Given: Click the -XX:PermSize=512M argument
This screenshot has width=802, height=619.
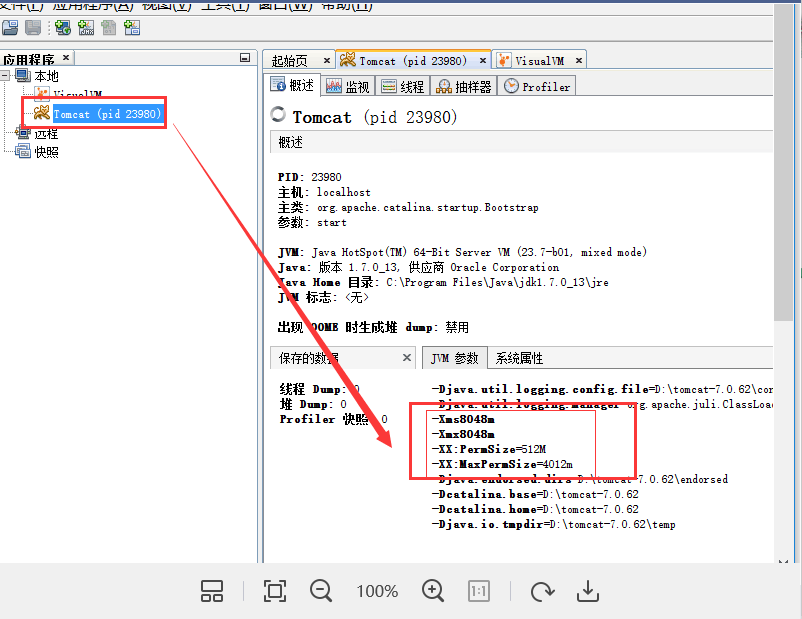Looking at the screenshot, I should tap(489, 449).
